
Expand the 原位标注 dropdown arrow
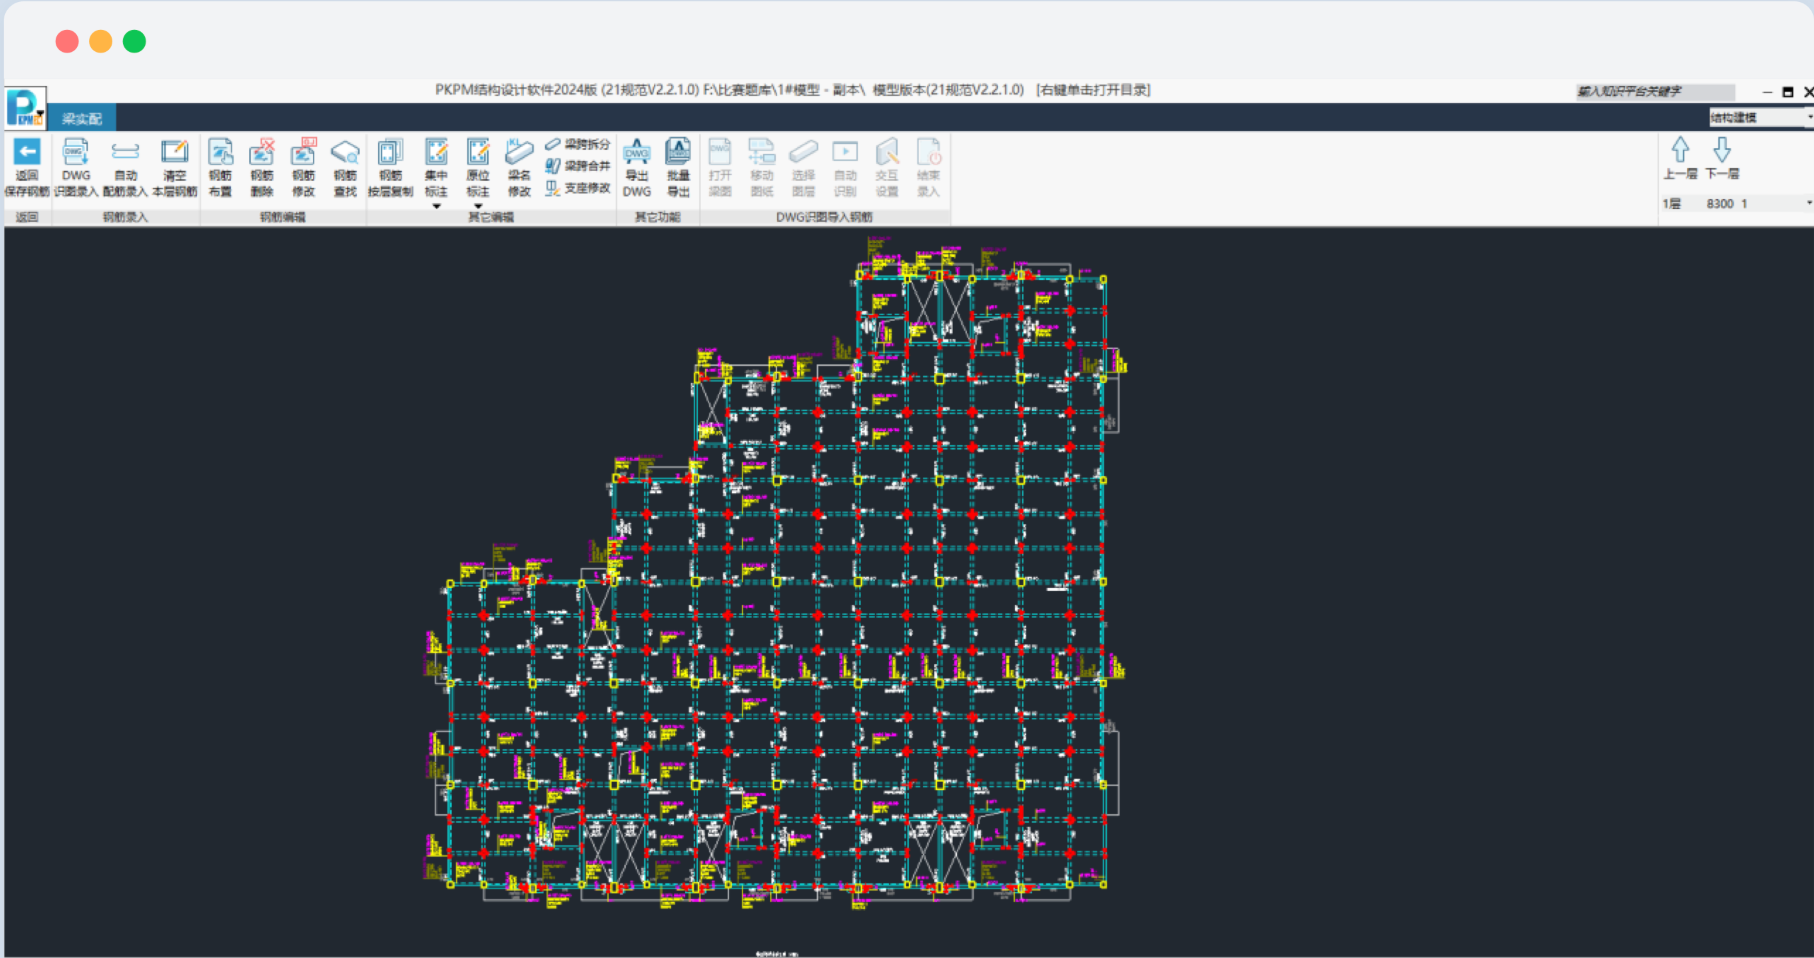[x=478, y=206]
